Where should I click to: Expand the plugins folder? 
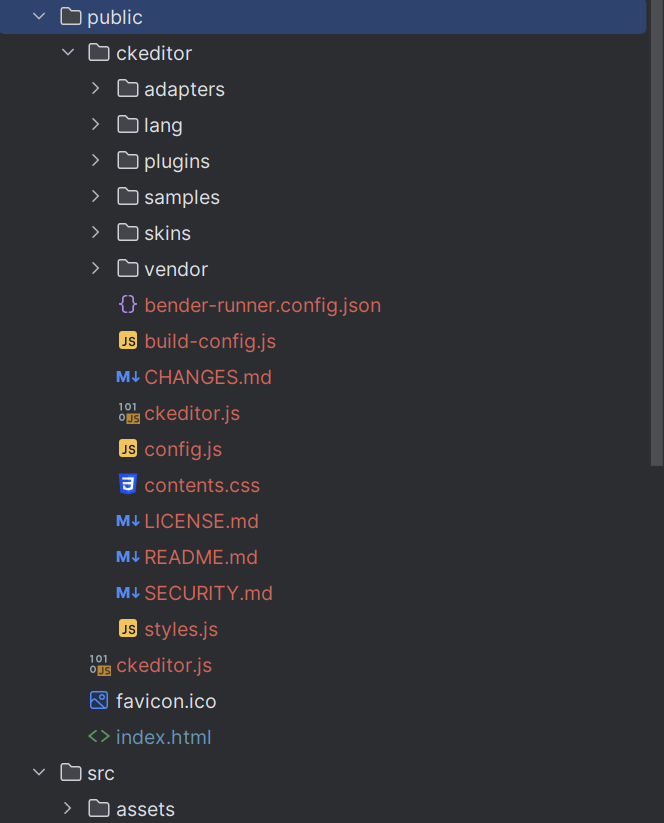[x=95, y=160]
